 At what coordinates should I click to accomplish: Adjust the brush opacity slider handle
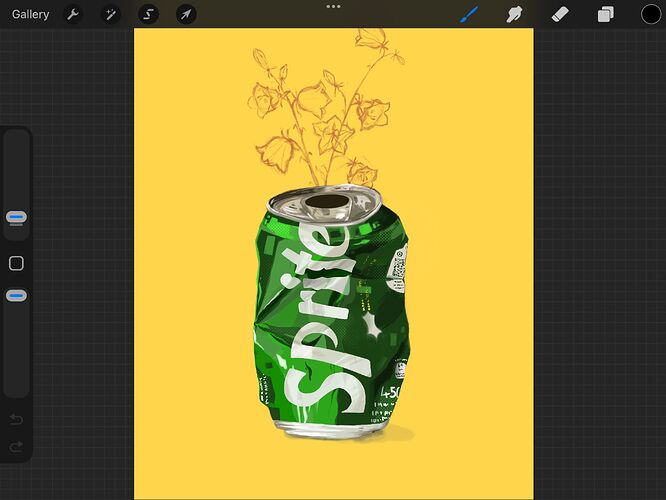tap(16, 296)
